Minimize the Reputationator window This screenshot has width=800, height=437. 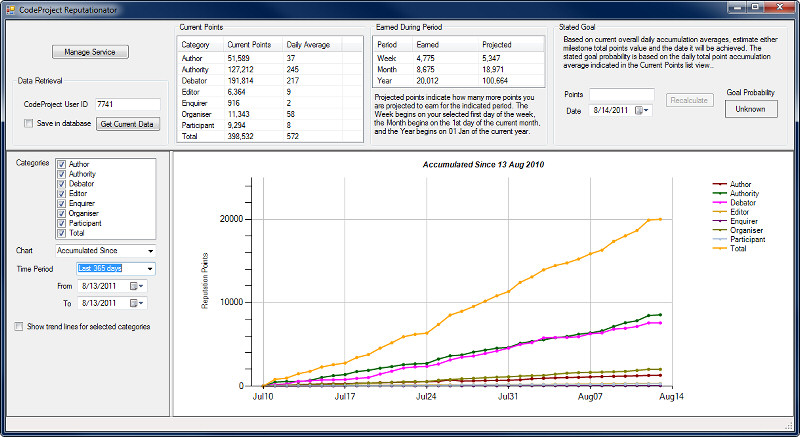click(736, 7)
